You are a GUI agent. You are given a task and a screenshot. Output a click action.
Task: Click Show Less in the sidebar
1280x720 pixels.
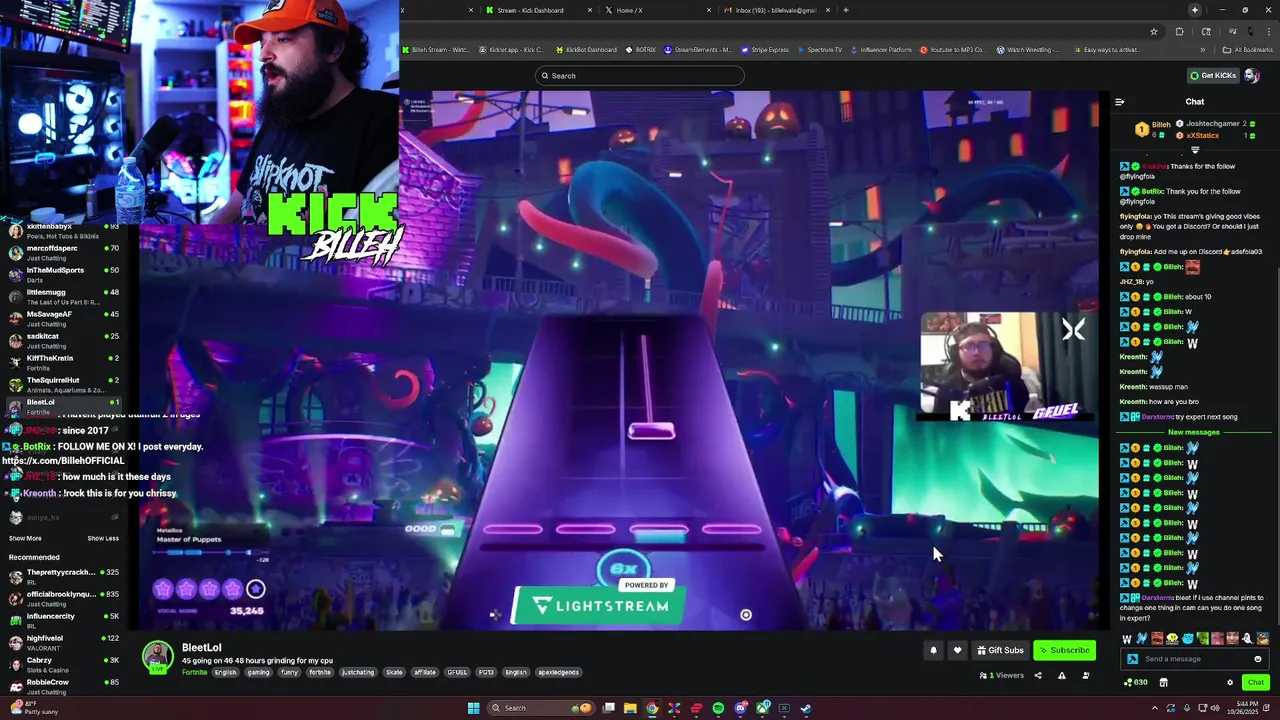(x=103, y=538)
